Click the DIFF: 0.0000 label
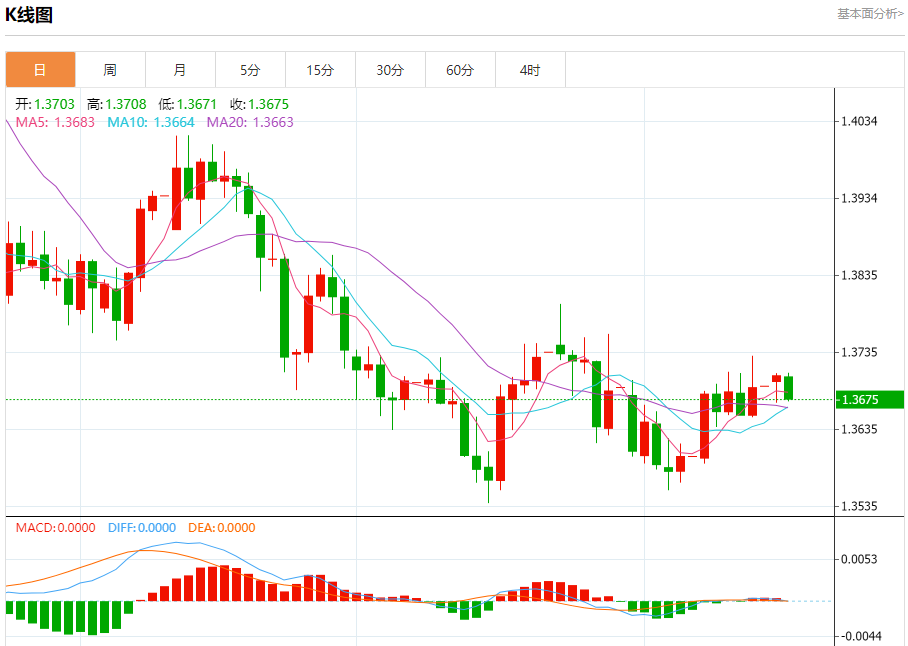 click(x=142, y=527)
